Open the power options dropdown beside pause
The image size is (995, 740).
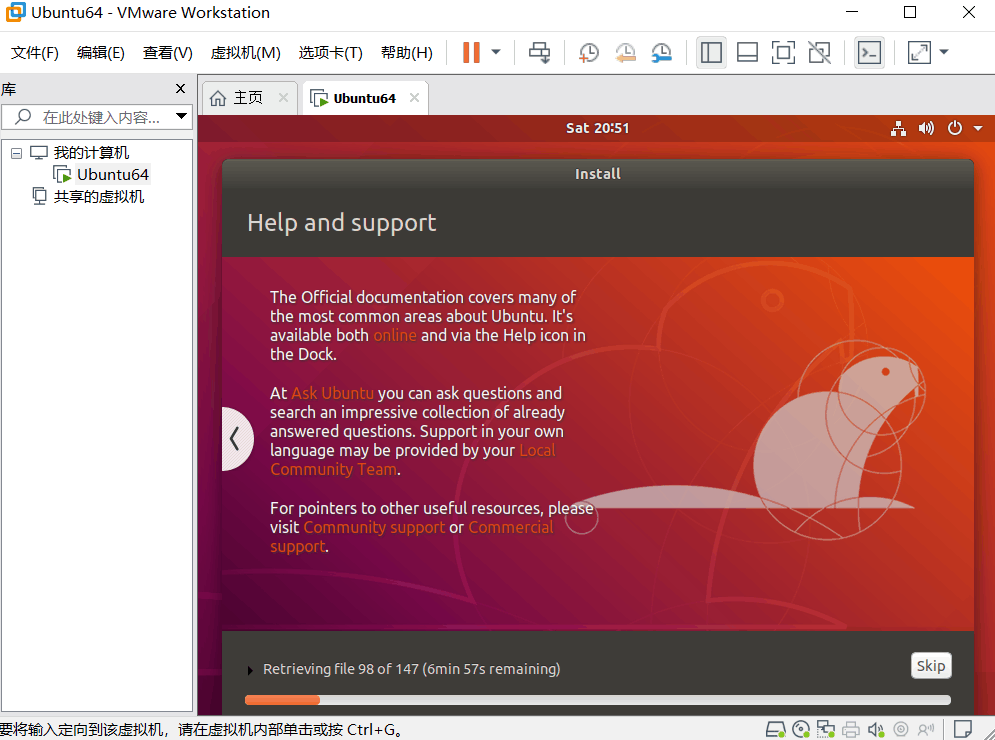point(496,52)
